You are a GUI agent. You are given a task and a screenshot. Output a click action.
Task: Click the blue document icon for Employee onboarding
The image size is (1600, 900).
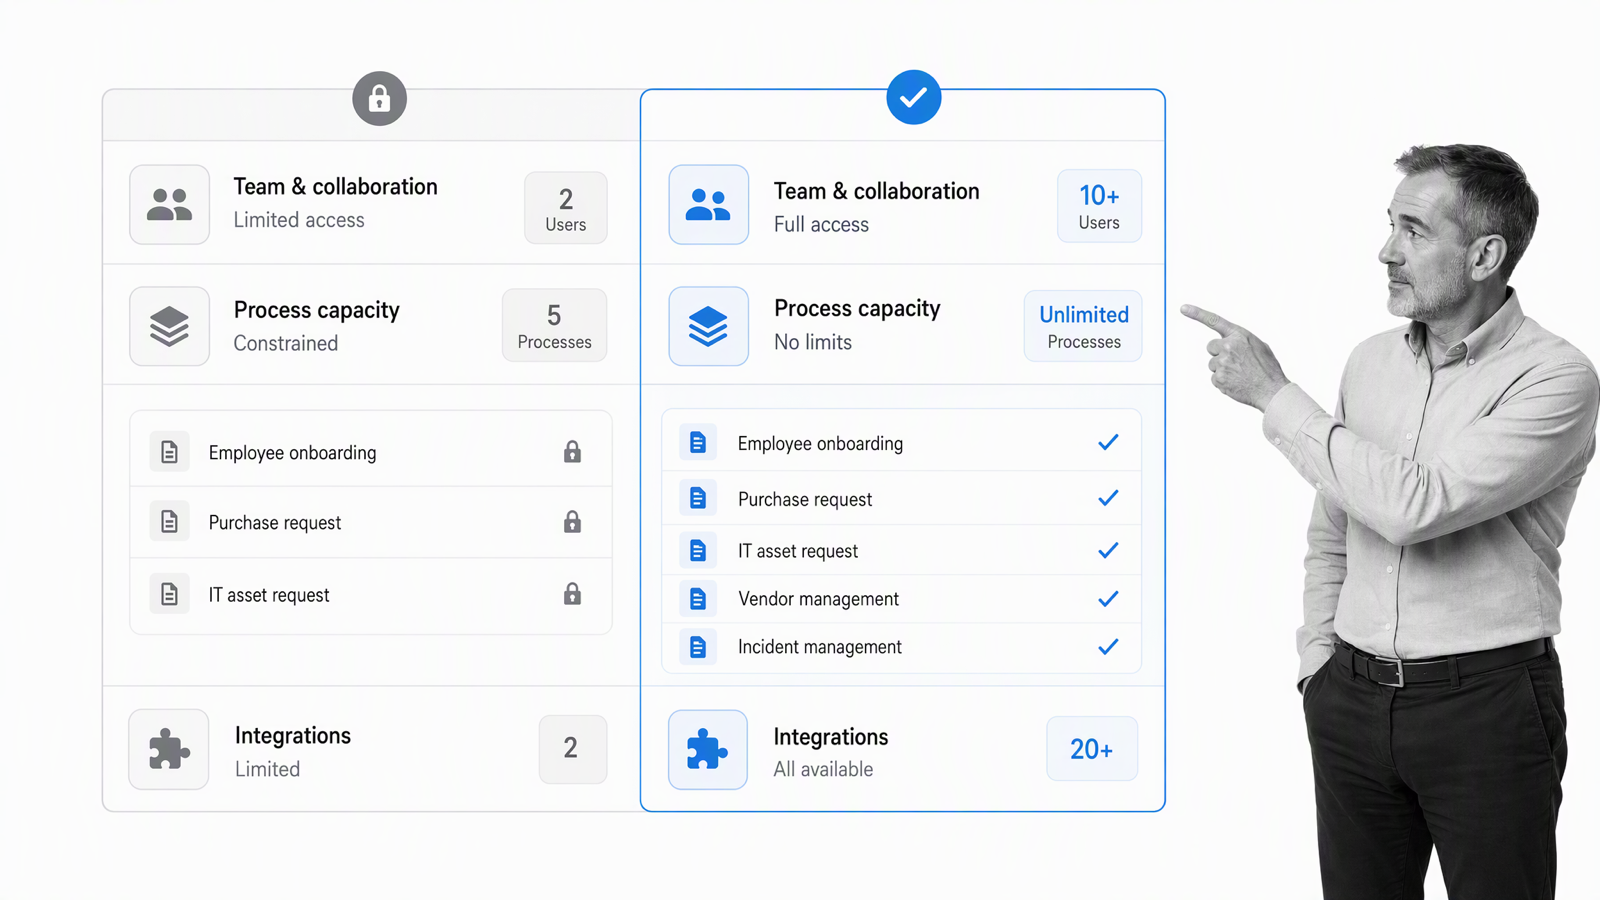(x=698, y=442)
